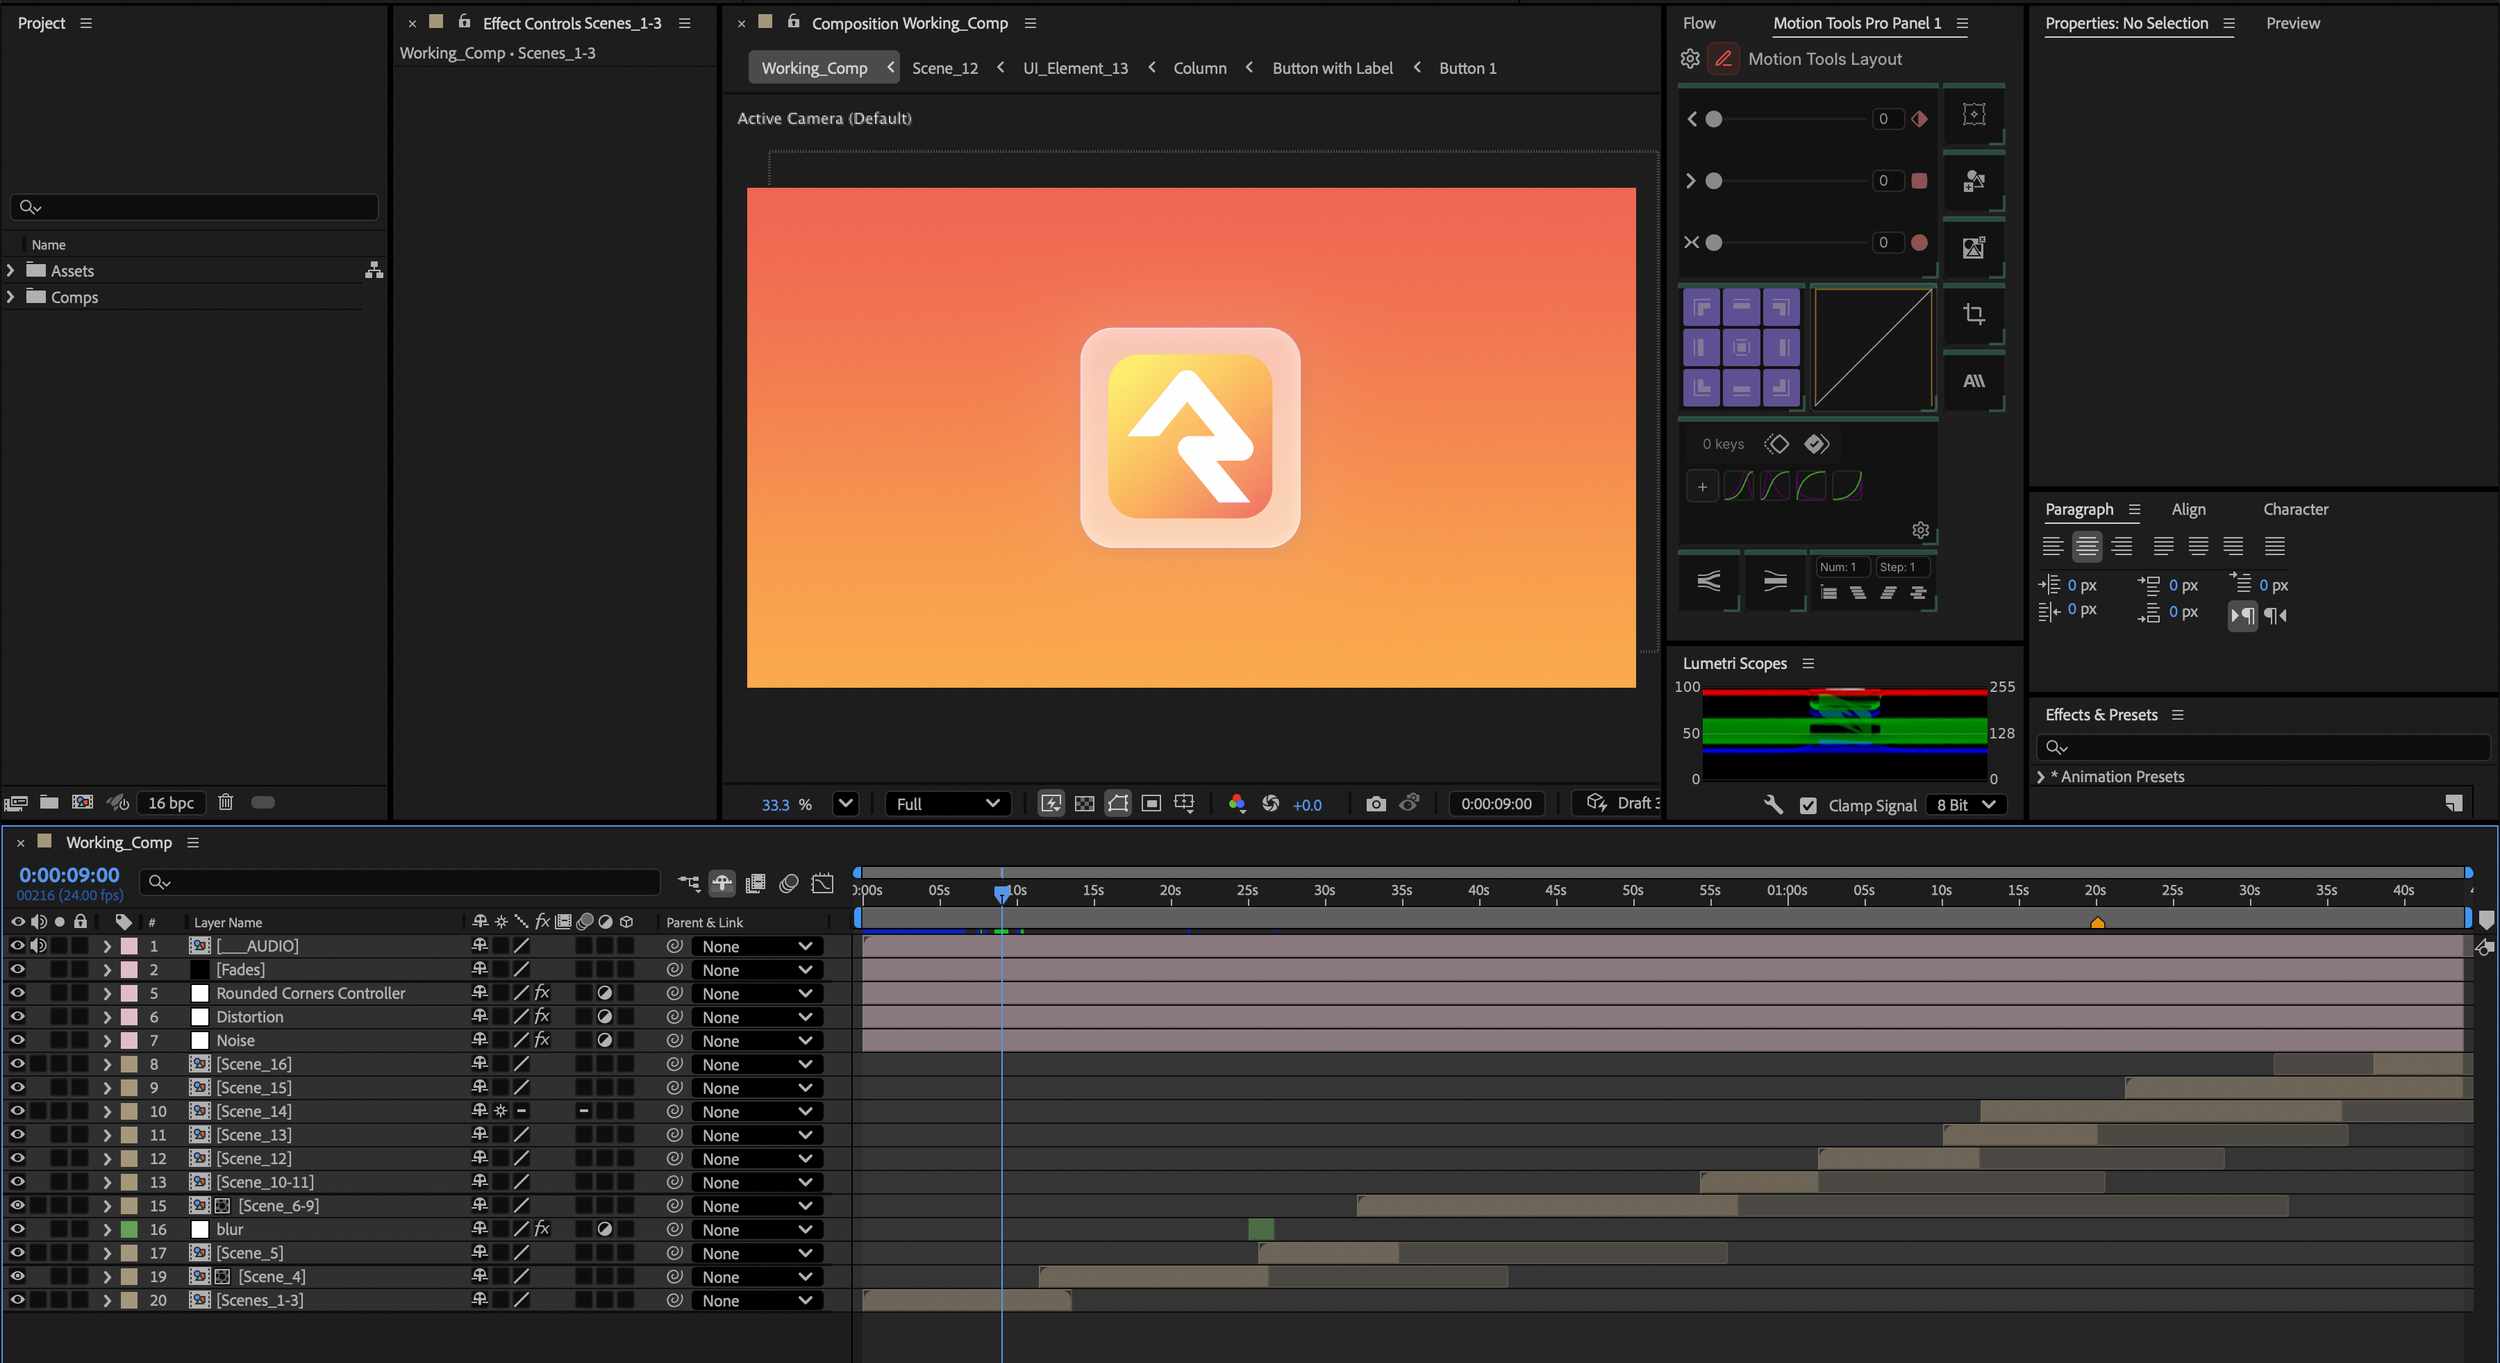Enable motion blur icon in timeline
This screenshot has height=1363, width=2500.
pyautogui.click(x=789, y=883)
